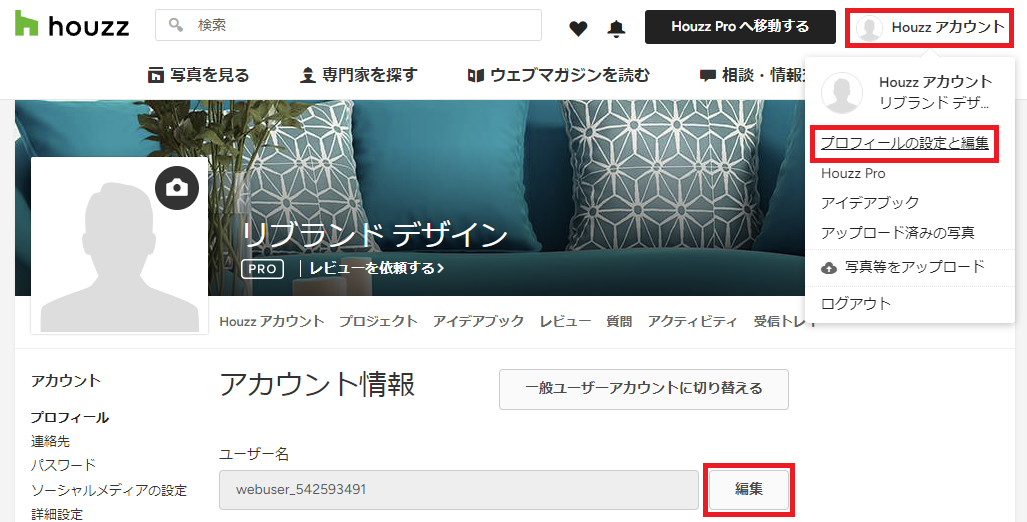Viewport: 1027px width, 522px height.
Task: Click Houzz アカウント name in dropdown header
Action: (935, 82)
